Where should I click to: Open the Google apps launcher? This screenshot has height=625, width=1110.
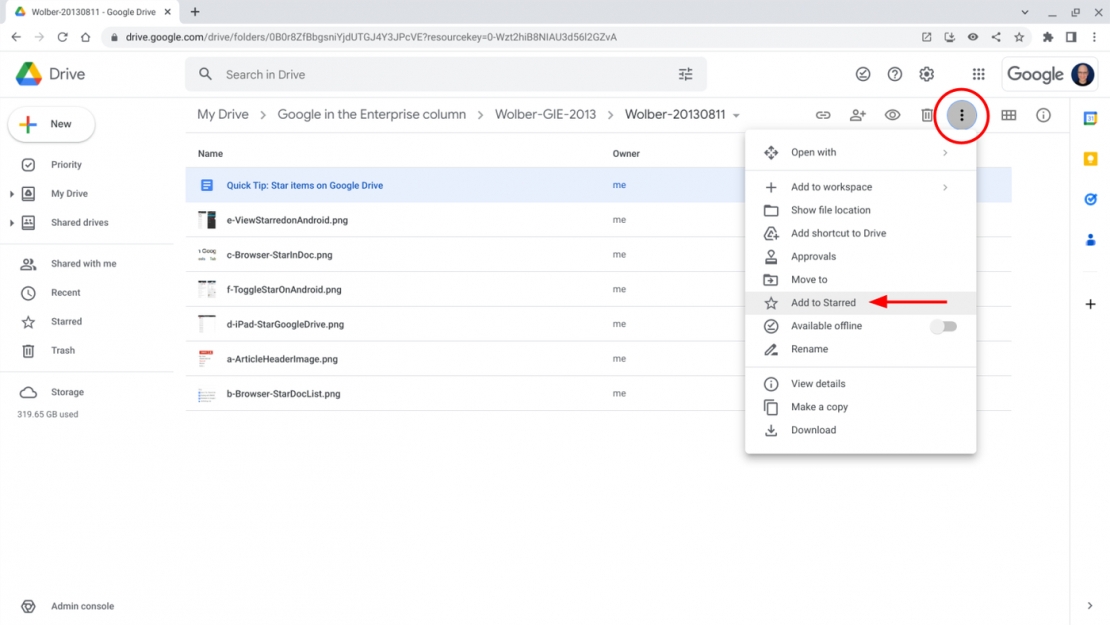coord(978,73)
